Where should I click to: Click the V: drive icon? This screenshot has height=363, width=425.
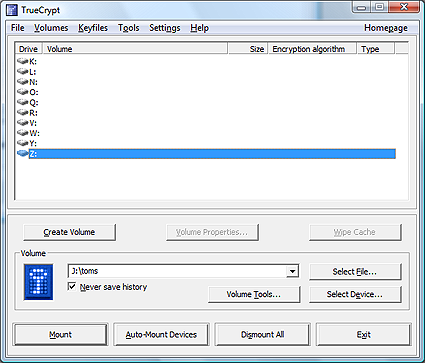(23, 123)
